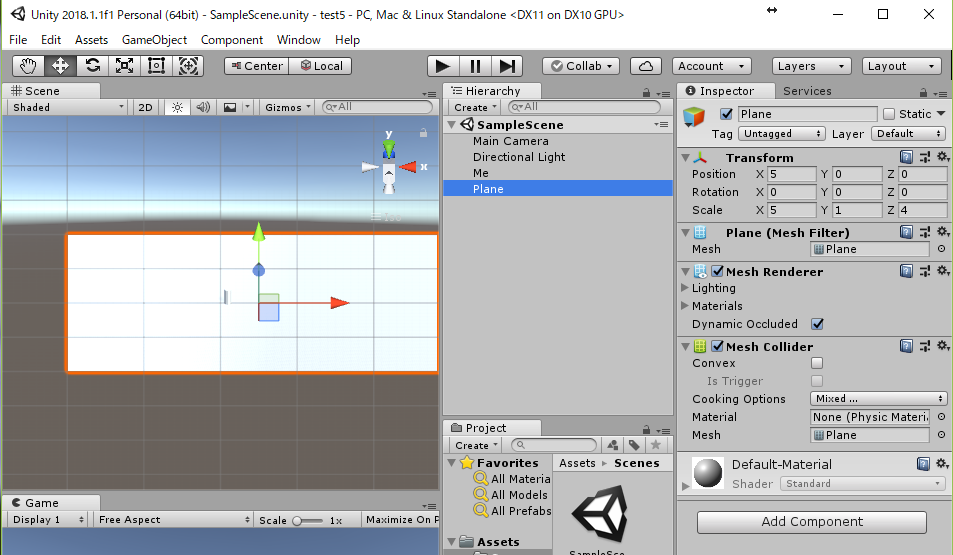Image resolution: width=953 pixels, height=555 pixels.
Task: Enable the Static checkbox
Action: pyautogui.click(x=889, y=114)
